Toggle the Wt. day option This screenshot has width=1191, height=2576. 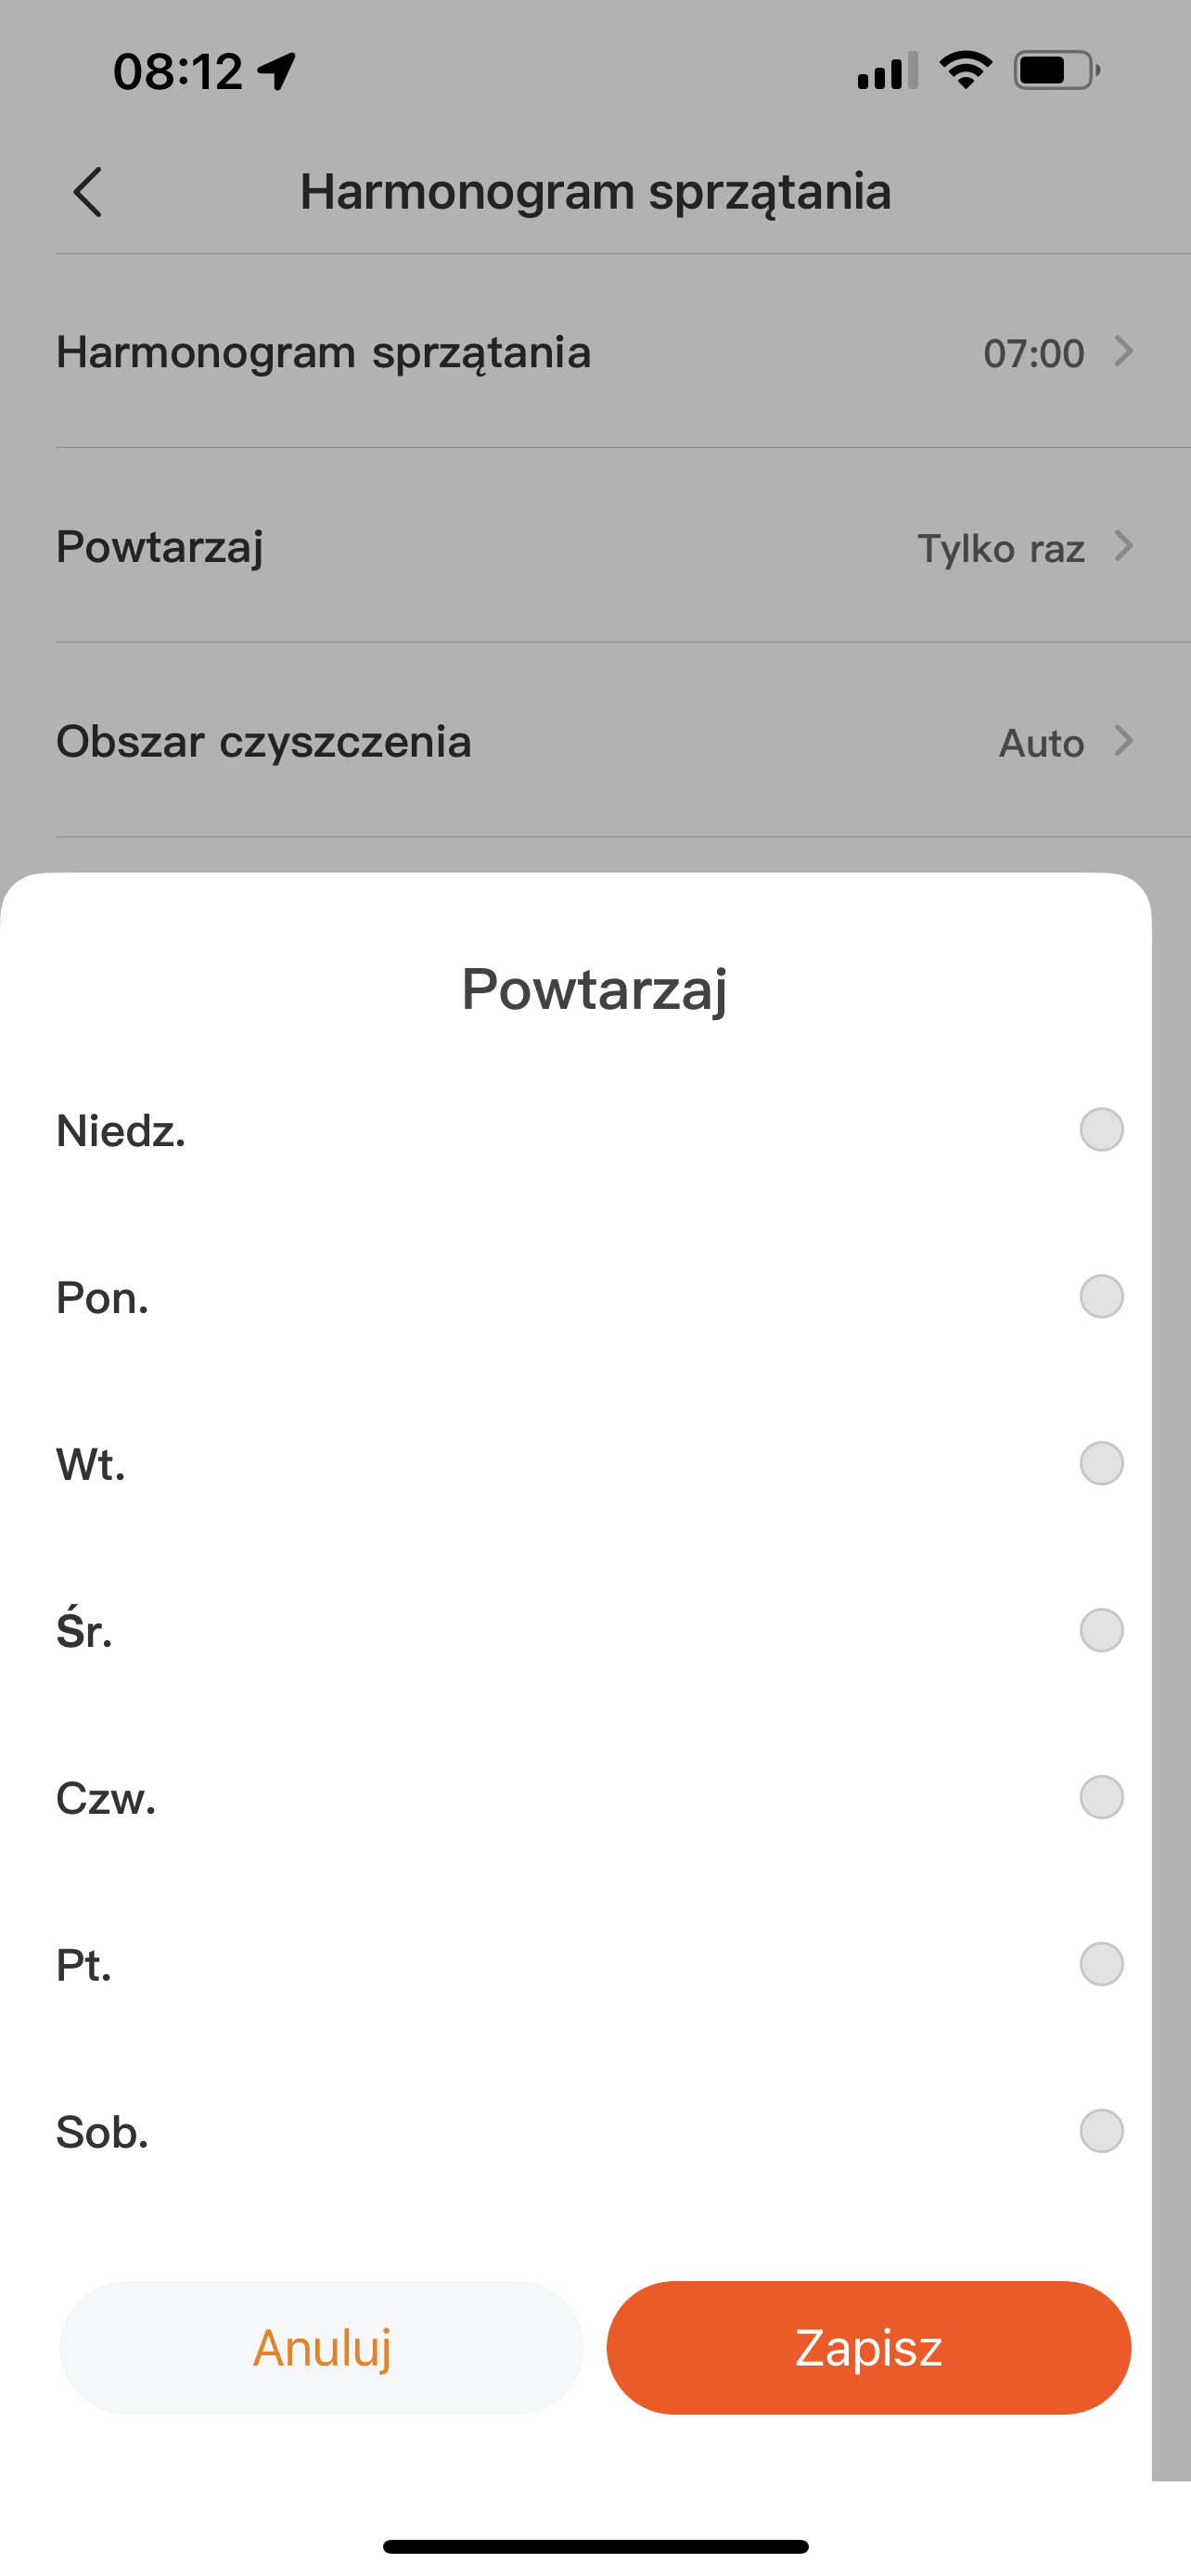tap(1101, 1464)
